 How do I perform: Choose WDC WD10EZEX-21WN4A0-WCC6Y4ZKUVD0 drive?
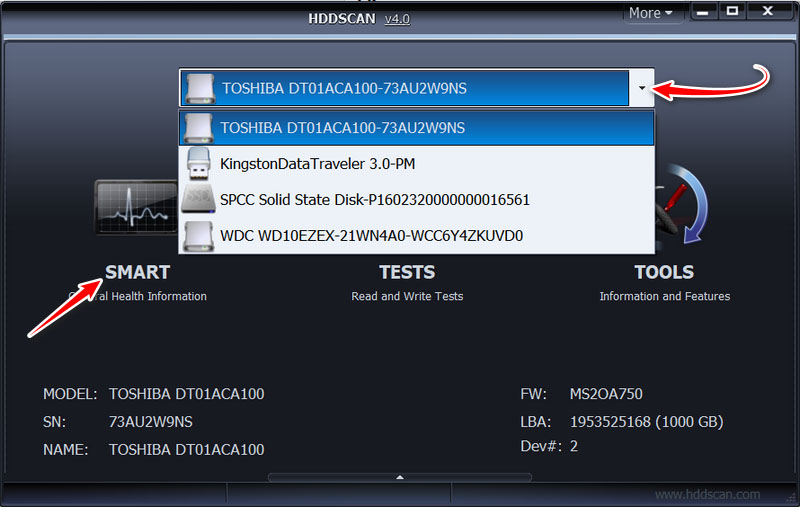point(416,236)
